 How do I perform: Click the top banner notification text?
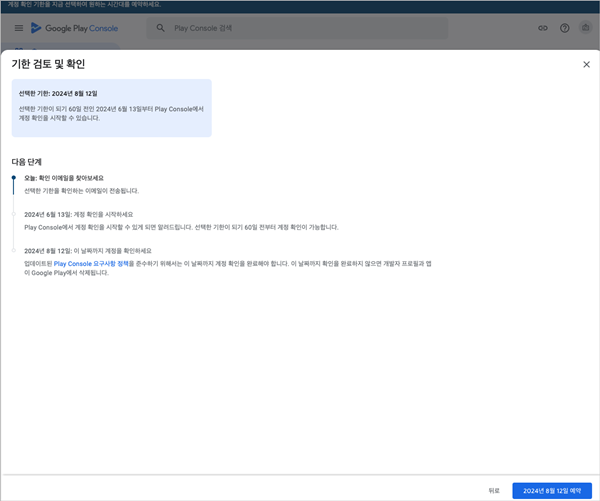84,5
